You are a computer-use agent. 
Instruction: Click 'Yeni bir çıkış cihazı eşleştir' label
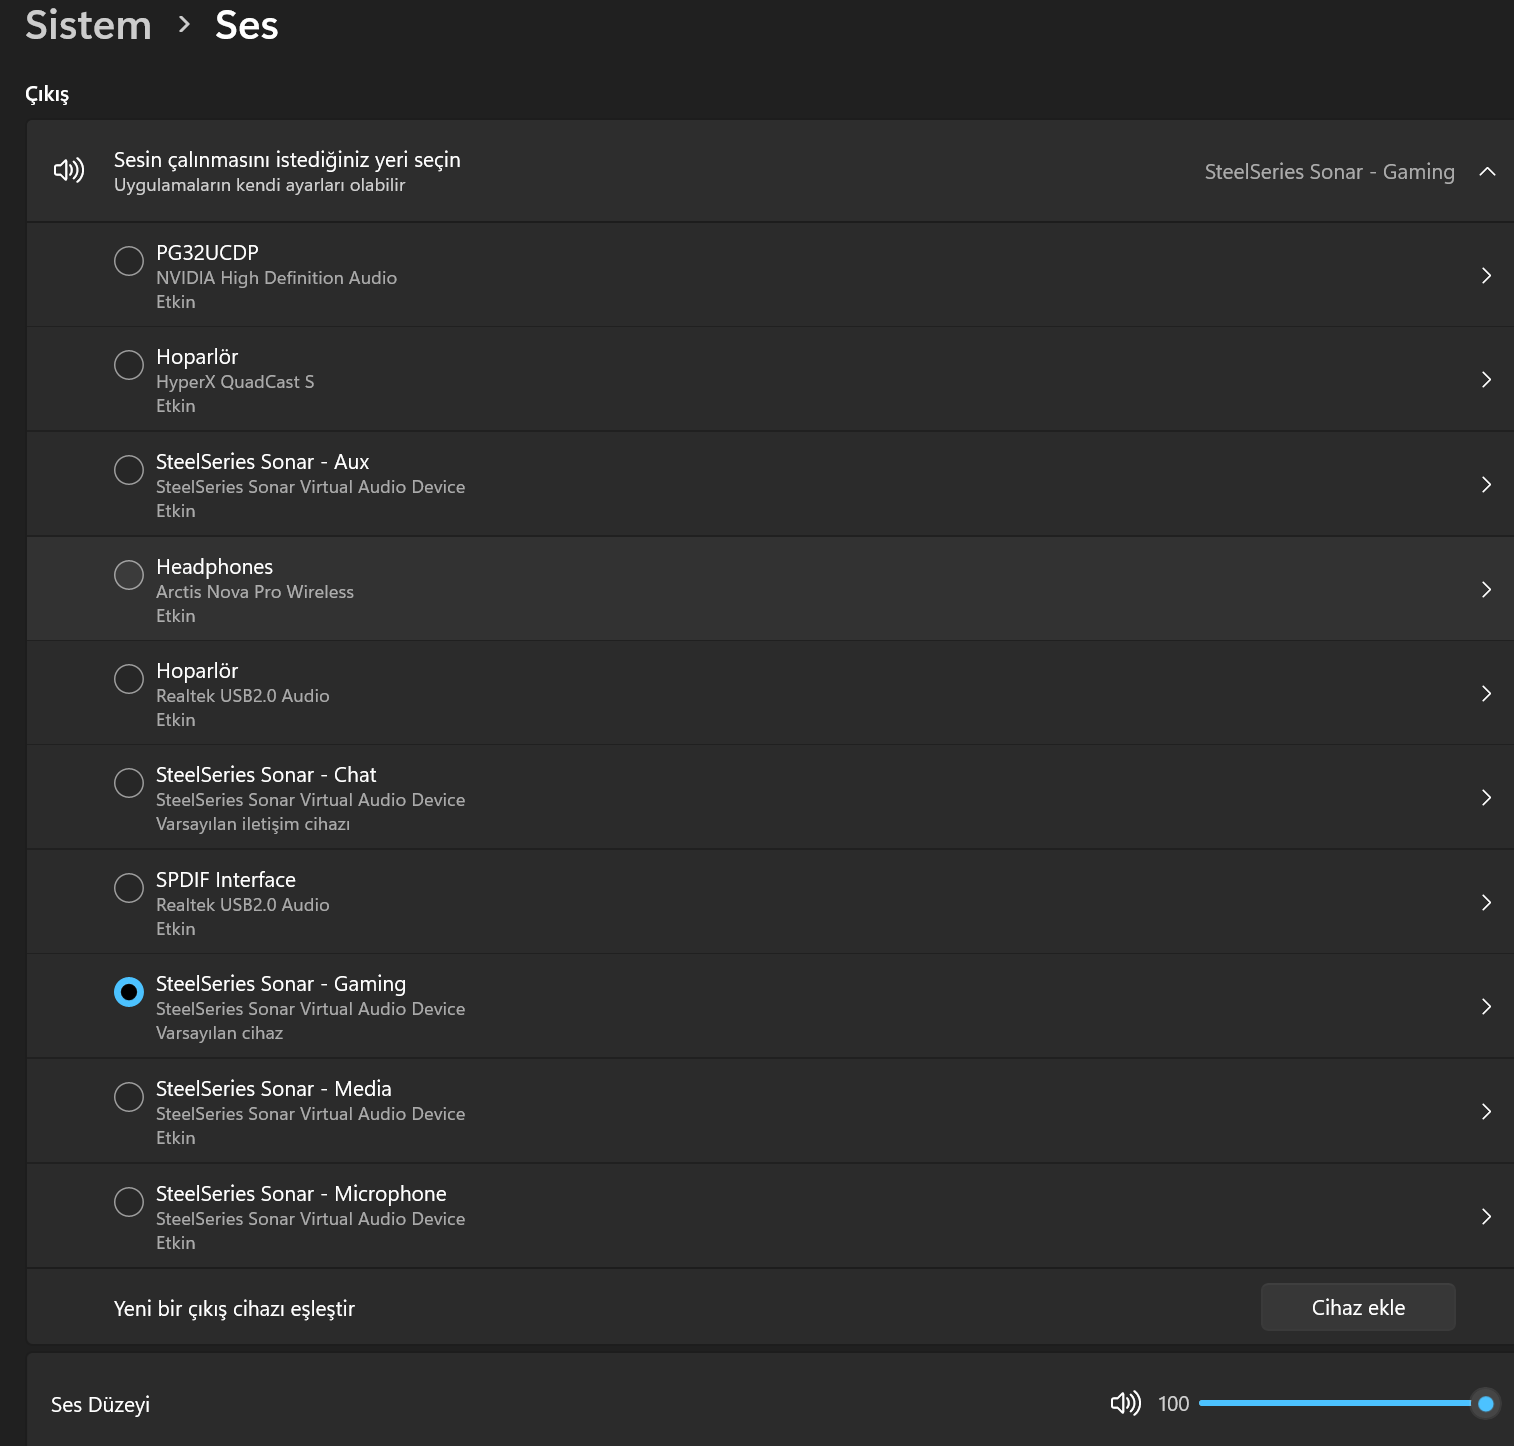point(234,1309)
